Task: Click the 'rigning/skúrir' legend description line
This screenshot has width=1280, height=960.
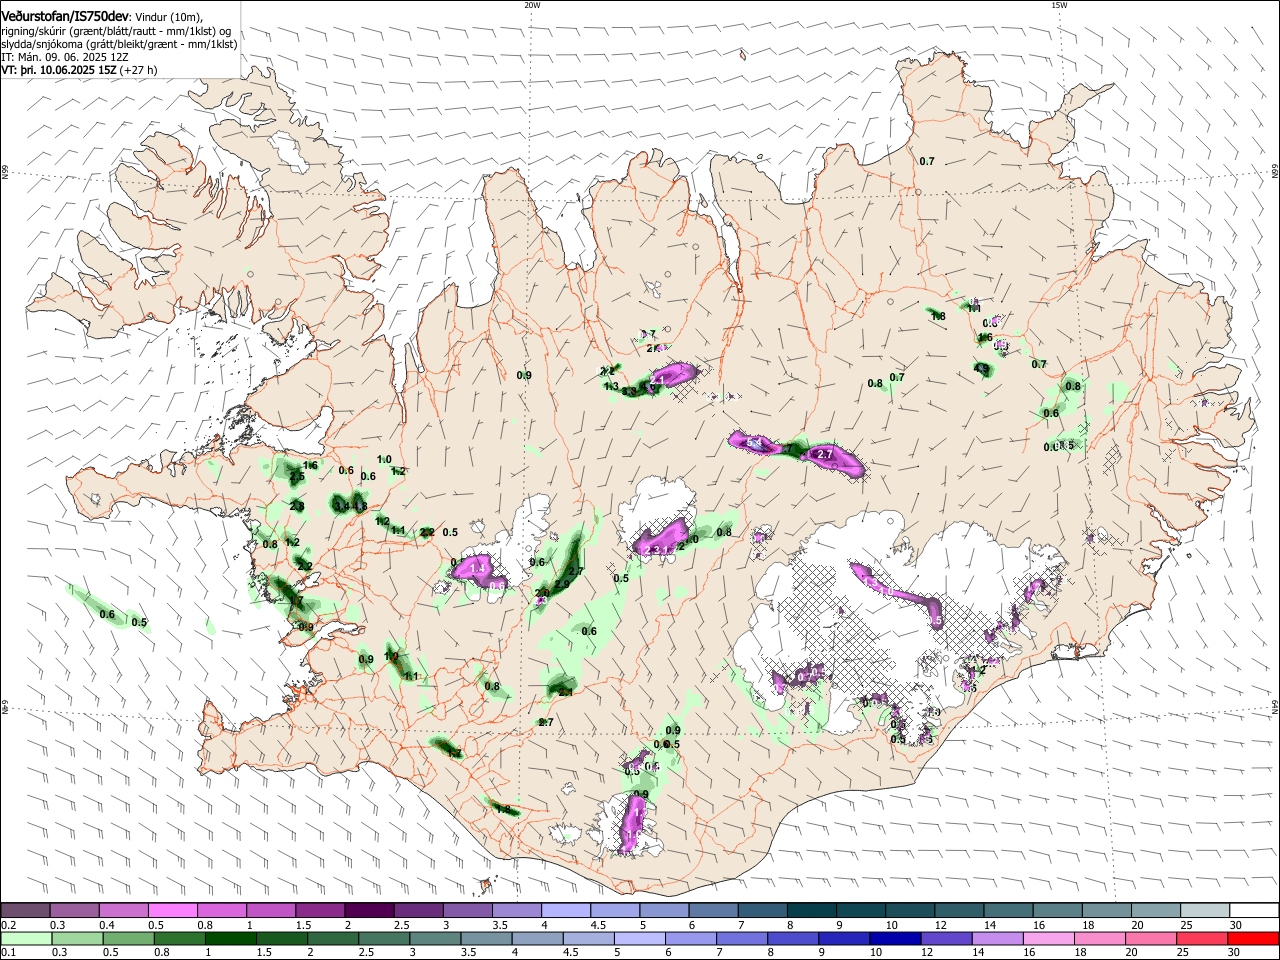Action: 117,31
